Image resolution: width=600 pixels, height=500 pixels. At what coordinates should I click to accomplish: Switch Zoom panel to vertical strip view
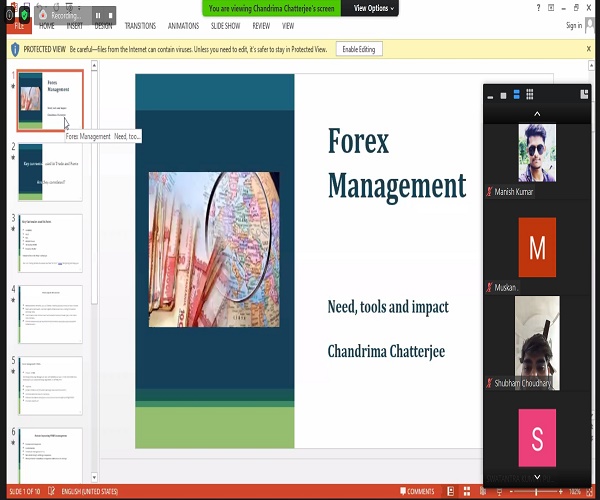click(x=517, y=94)
